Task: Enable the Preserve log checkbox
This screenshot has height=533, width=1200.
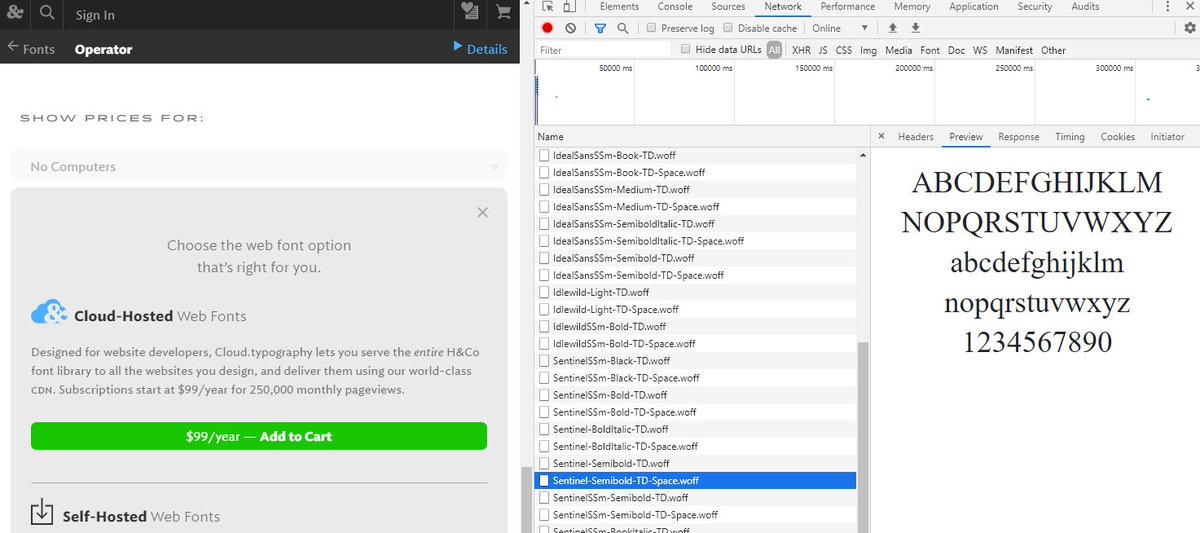Action: pyautogui.click(x=652, y=28)
